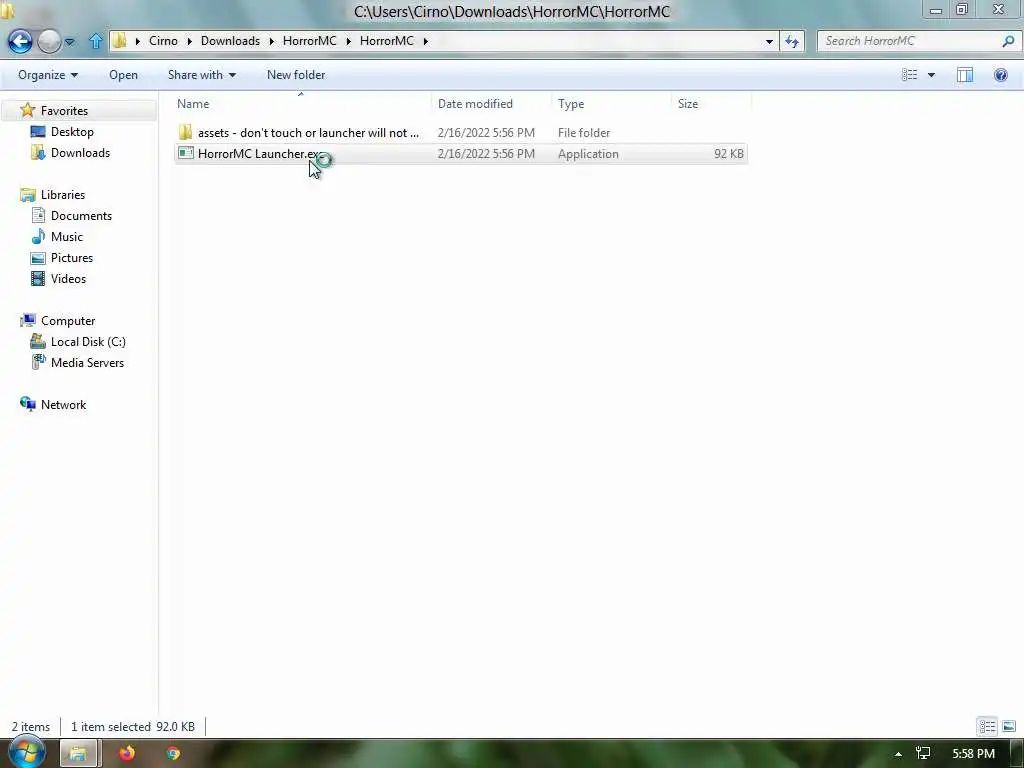1024x768 pixels.
Task: Refresh the HorrorMC folder view
Action: click(x=792, y=41)
